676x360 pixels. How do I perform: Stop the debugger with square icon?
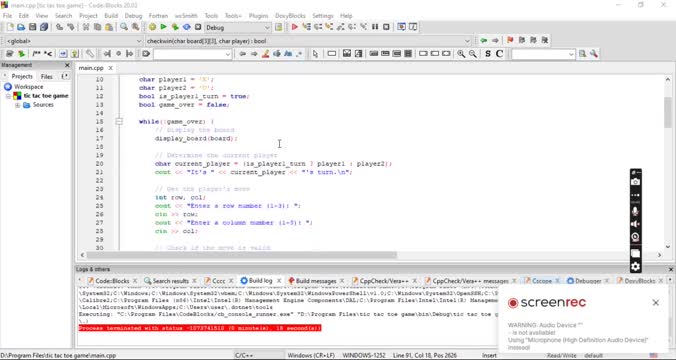[386, 27]
